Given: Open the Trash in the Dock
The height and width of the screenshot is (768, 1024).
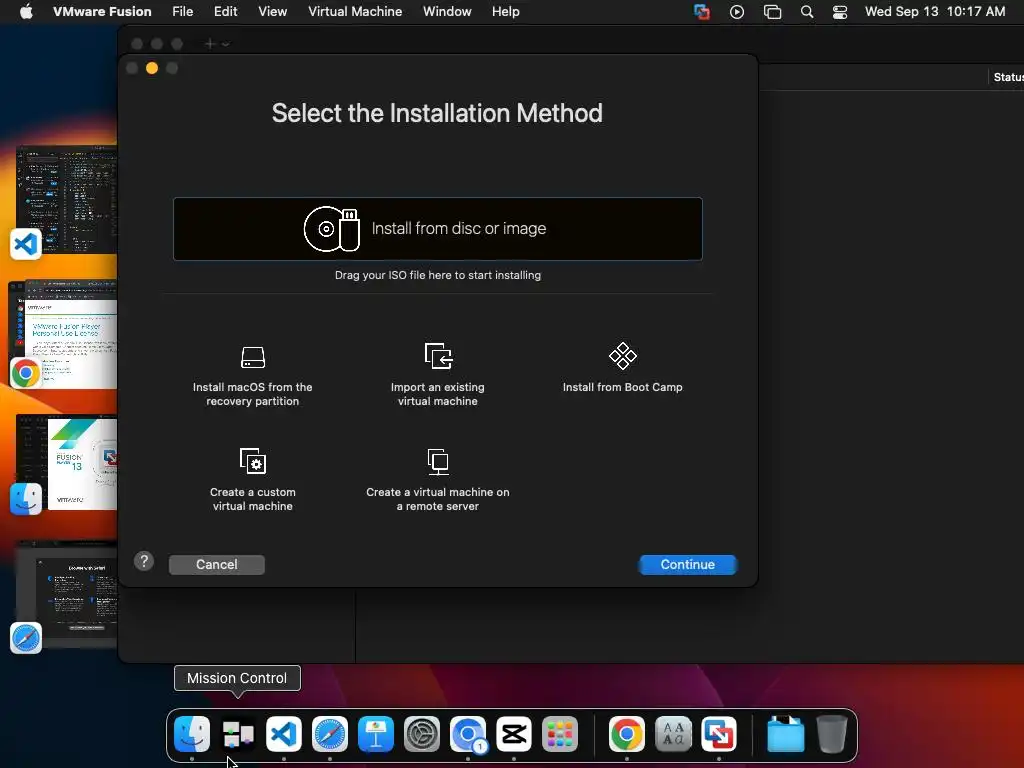Looking at the screenshot, I should tap(832, 734).
